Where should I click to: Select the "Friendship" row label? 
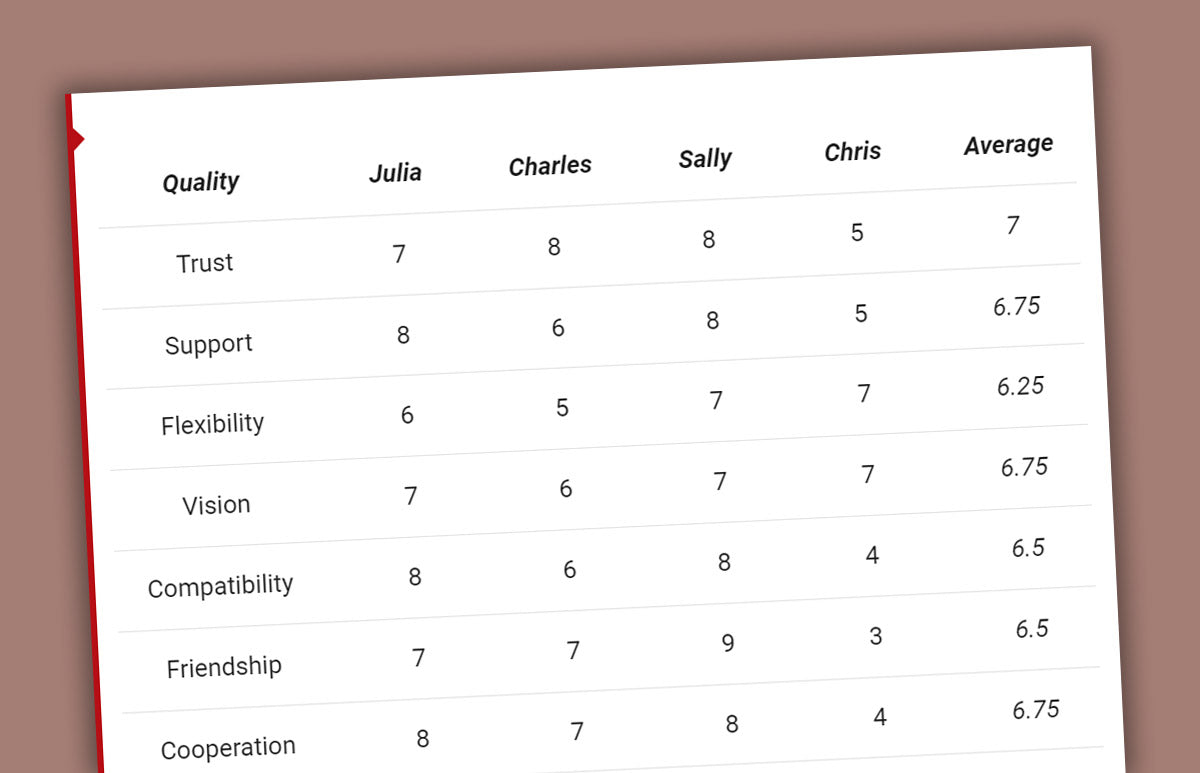(224, 667)
